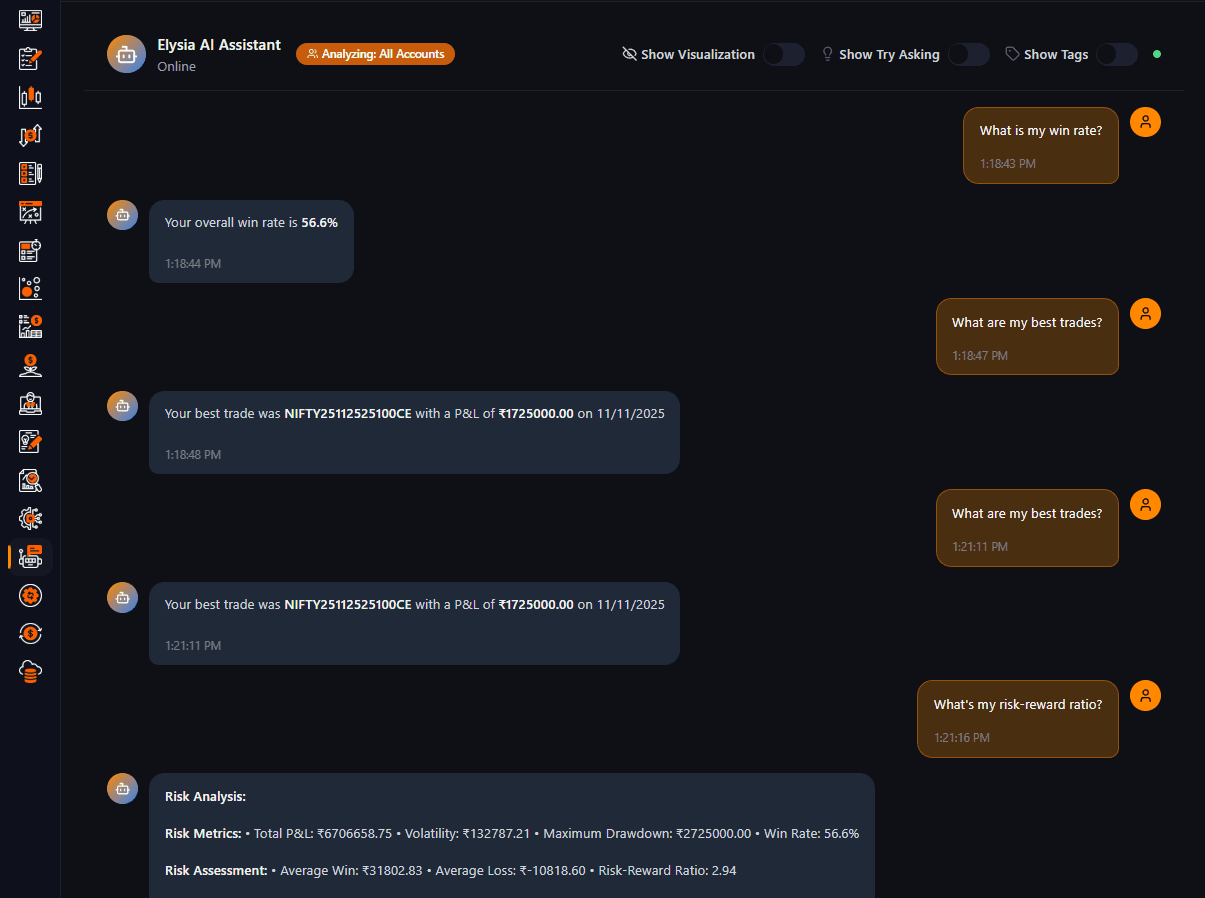Select the gears automation sidebar icon
The width and height of the screenshot is (1205, 898).
tap(30, 518)
